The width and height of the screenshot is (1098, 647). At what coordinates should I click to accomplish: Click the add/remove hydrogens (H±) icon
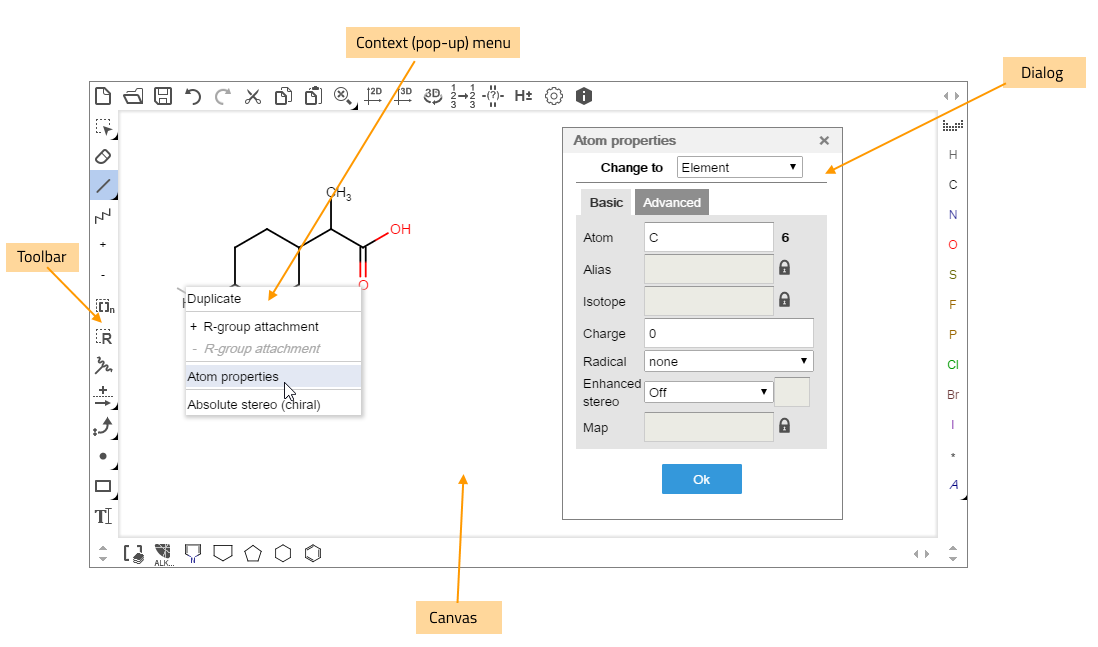(523, 96)
